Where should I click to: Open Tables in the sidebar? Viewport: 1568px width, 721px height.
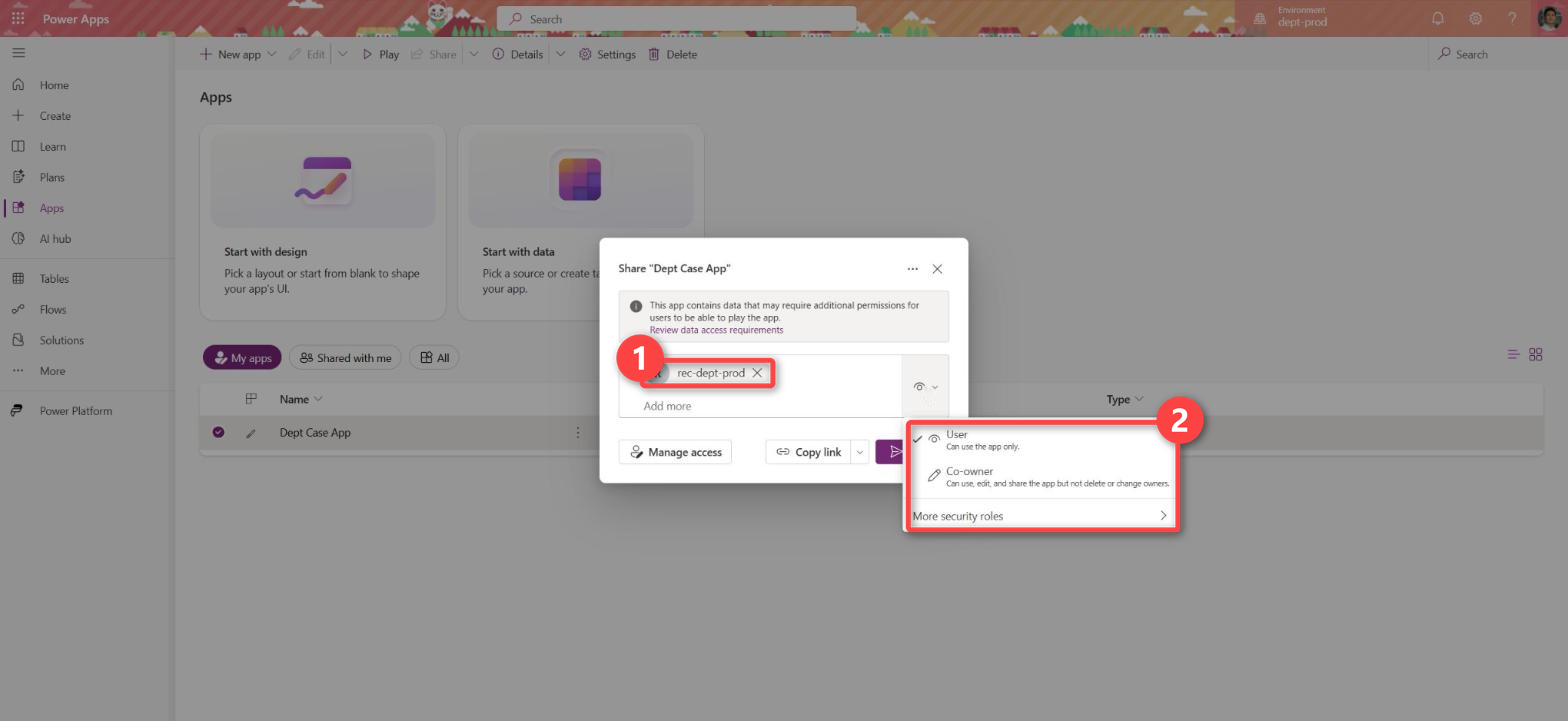coord(54,279)
